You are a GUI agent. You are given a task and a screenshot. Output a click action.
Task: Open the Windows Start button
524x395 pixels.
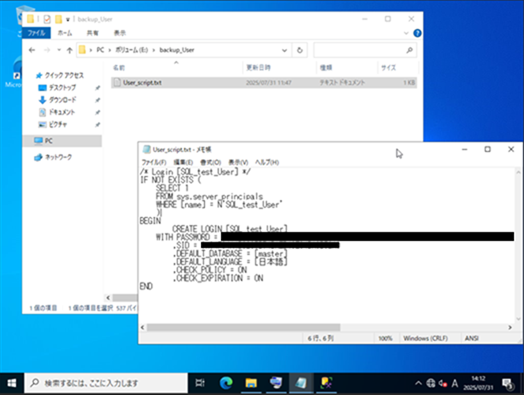(12, 383)
